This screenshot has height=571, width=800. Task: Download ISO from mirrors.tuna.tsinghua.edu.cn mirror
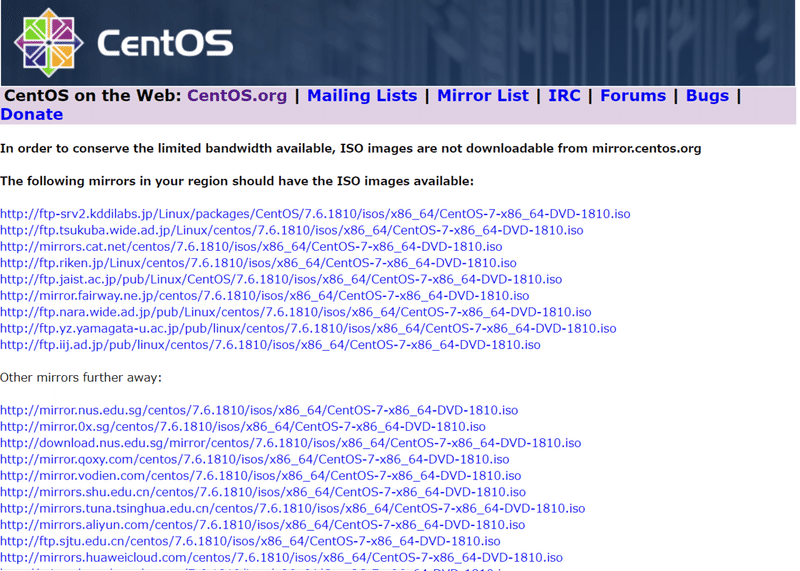tap(292, 508)
